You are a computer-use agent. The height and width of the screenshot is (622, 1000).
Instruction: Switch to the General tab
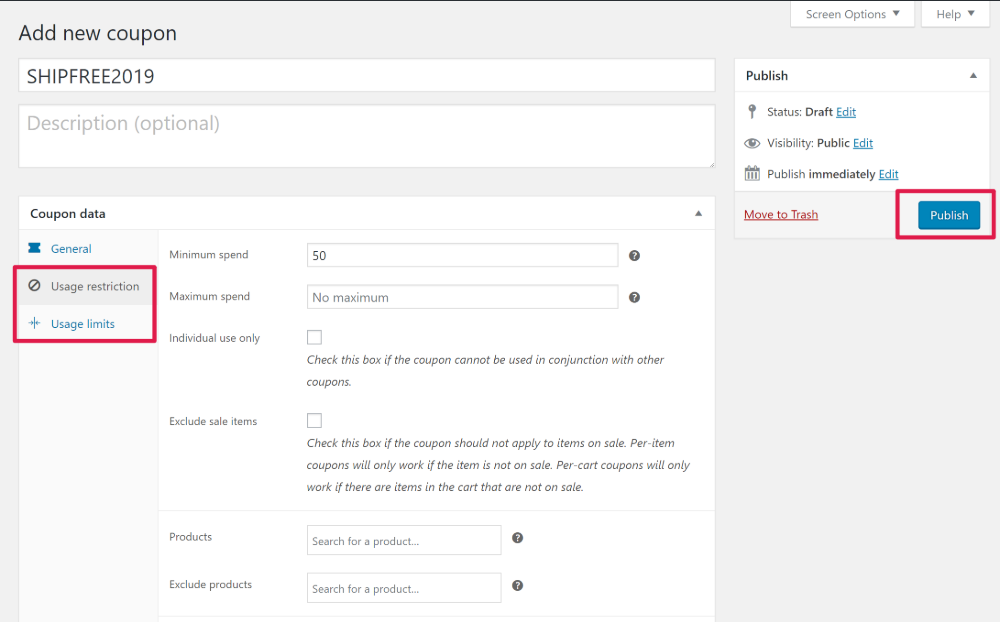(88, 249)
